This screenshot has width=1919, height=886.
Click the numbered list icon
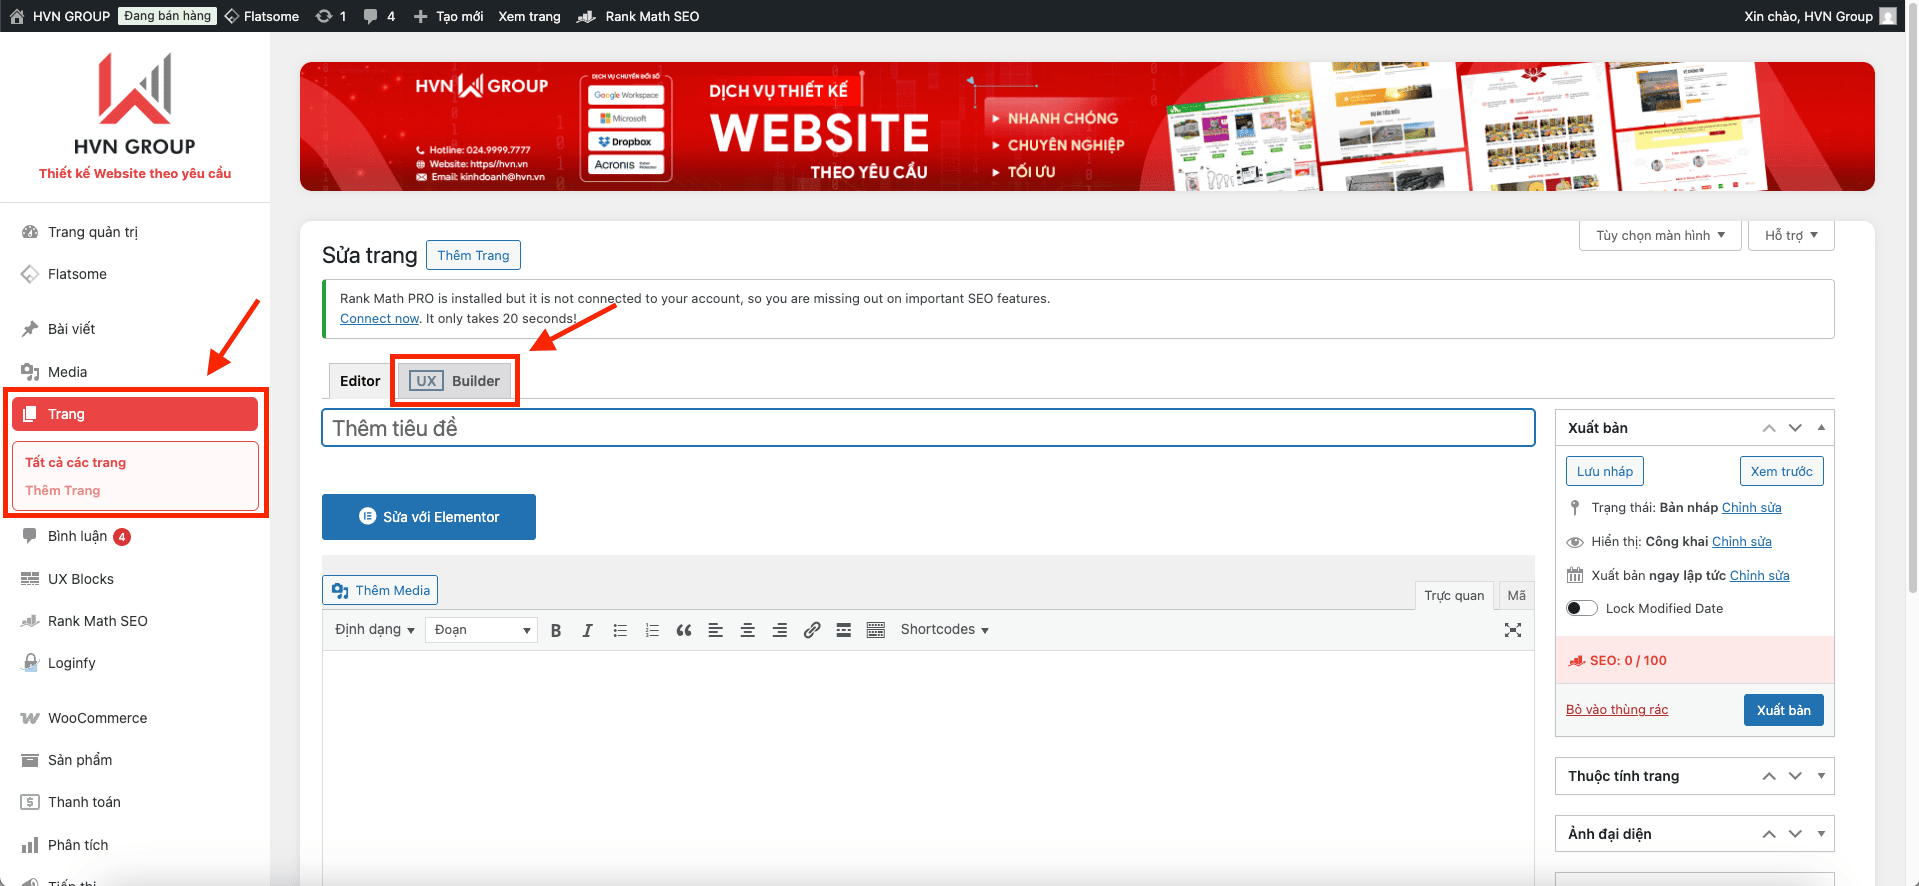tap(652, 630)
